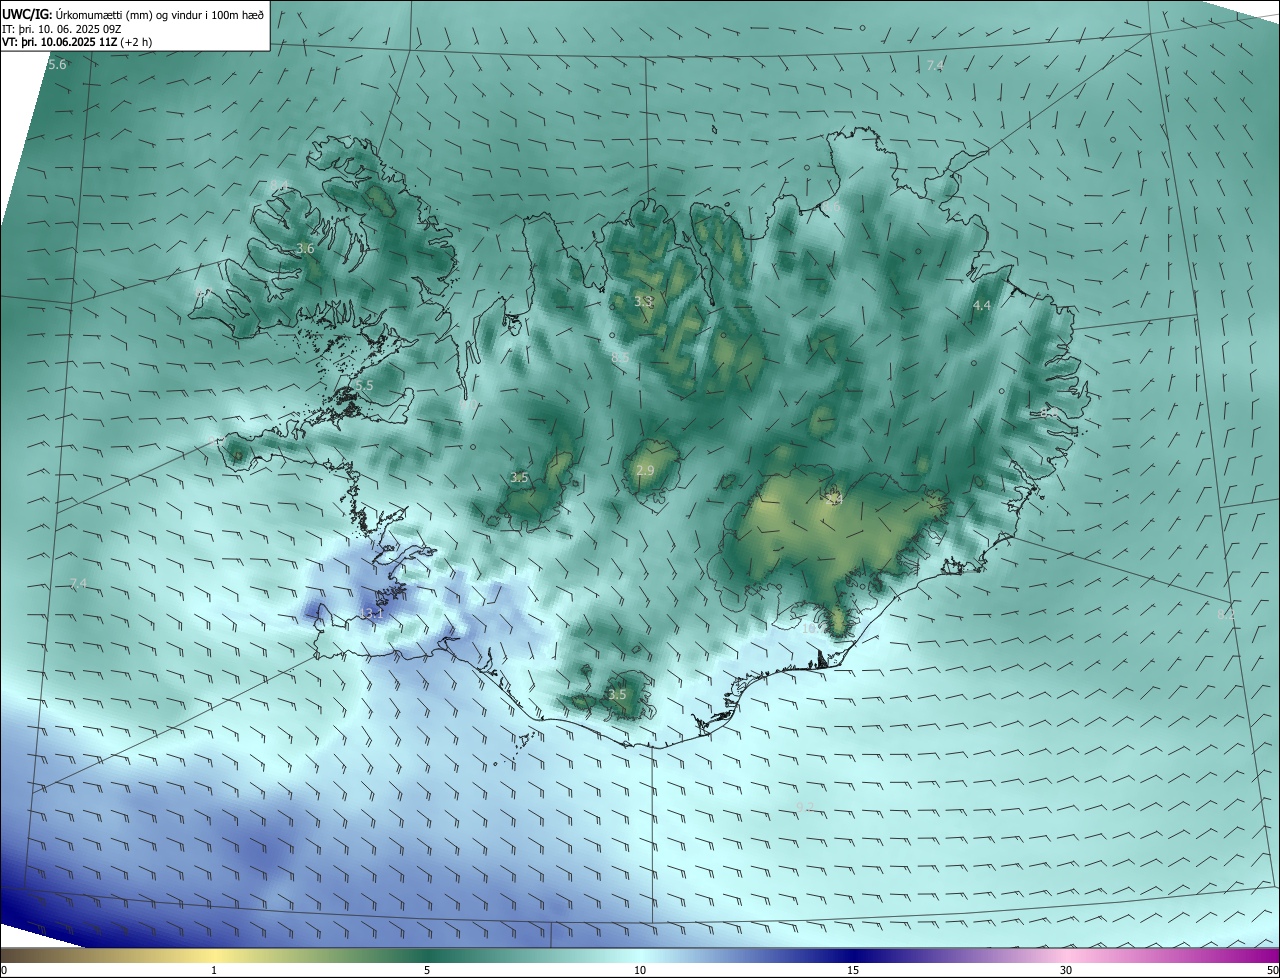Click the UWC/IG Úrkomumætti title line
The height and width of the screenshot is (978, 1280).
coord(133,13)
